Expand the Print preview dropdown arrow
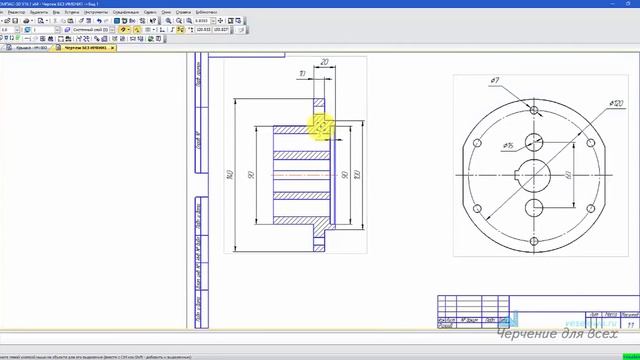Screen dimensions: 640x360 tap(47, 20)
